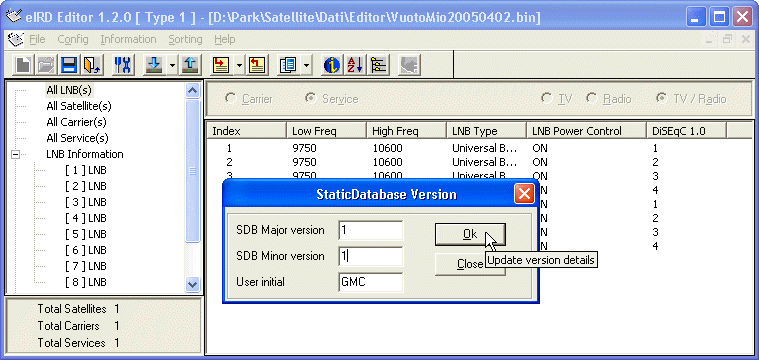Screen dimensions: 759x360
Task: Open the File menu
Action: click(x=37, y=39)
